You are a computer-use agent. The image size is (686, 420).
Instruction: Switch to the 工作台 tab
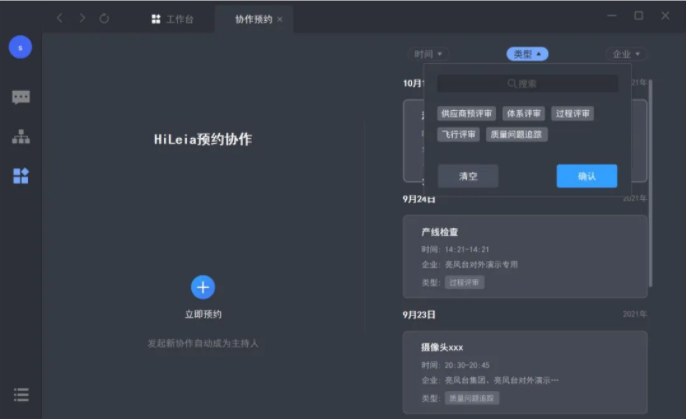point(172,19)
